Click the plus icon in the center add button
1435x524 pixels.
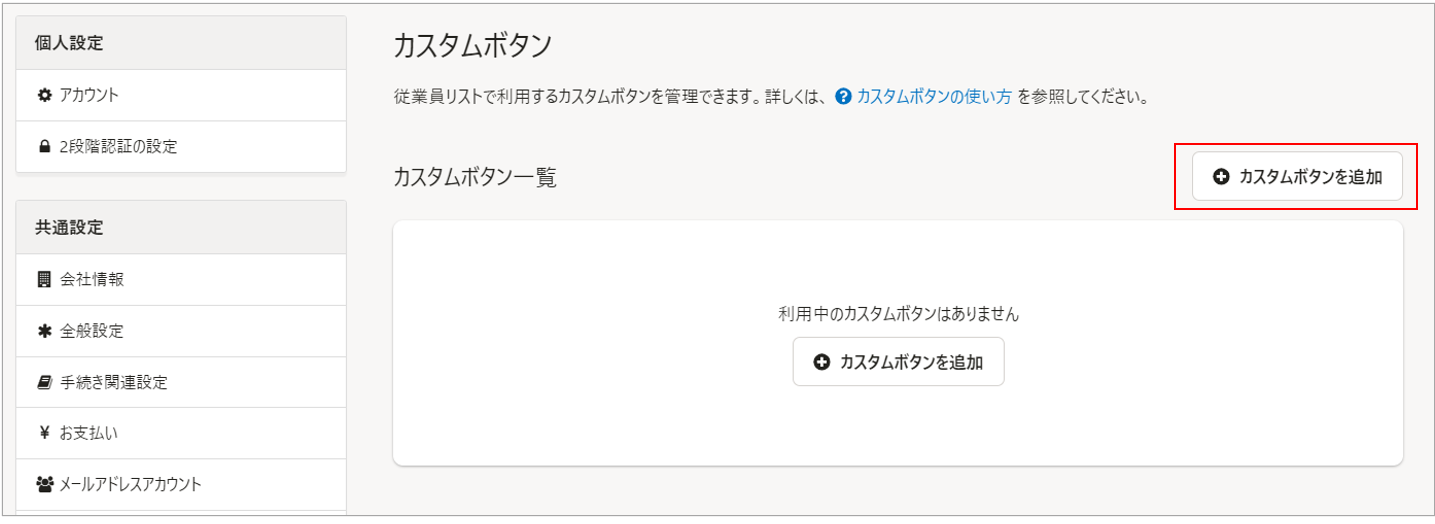(822, 363)
